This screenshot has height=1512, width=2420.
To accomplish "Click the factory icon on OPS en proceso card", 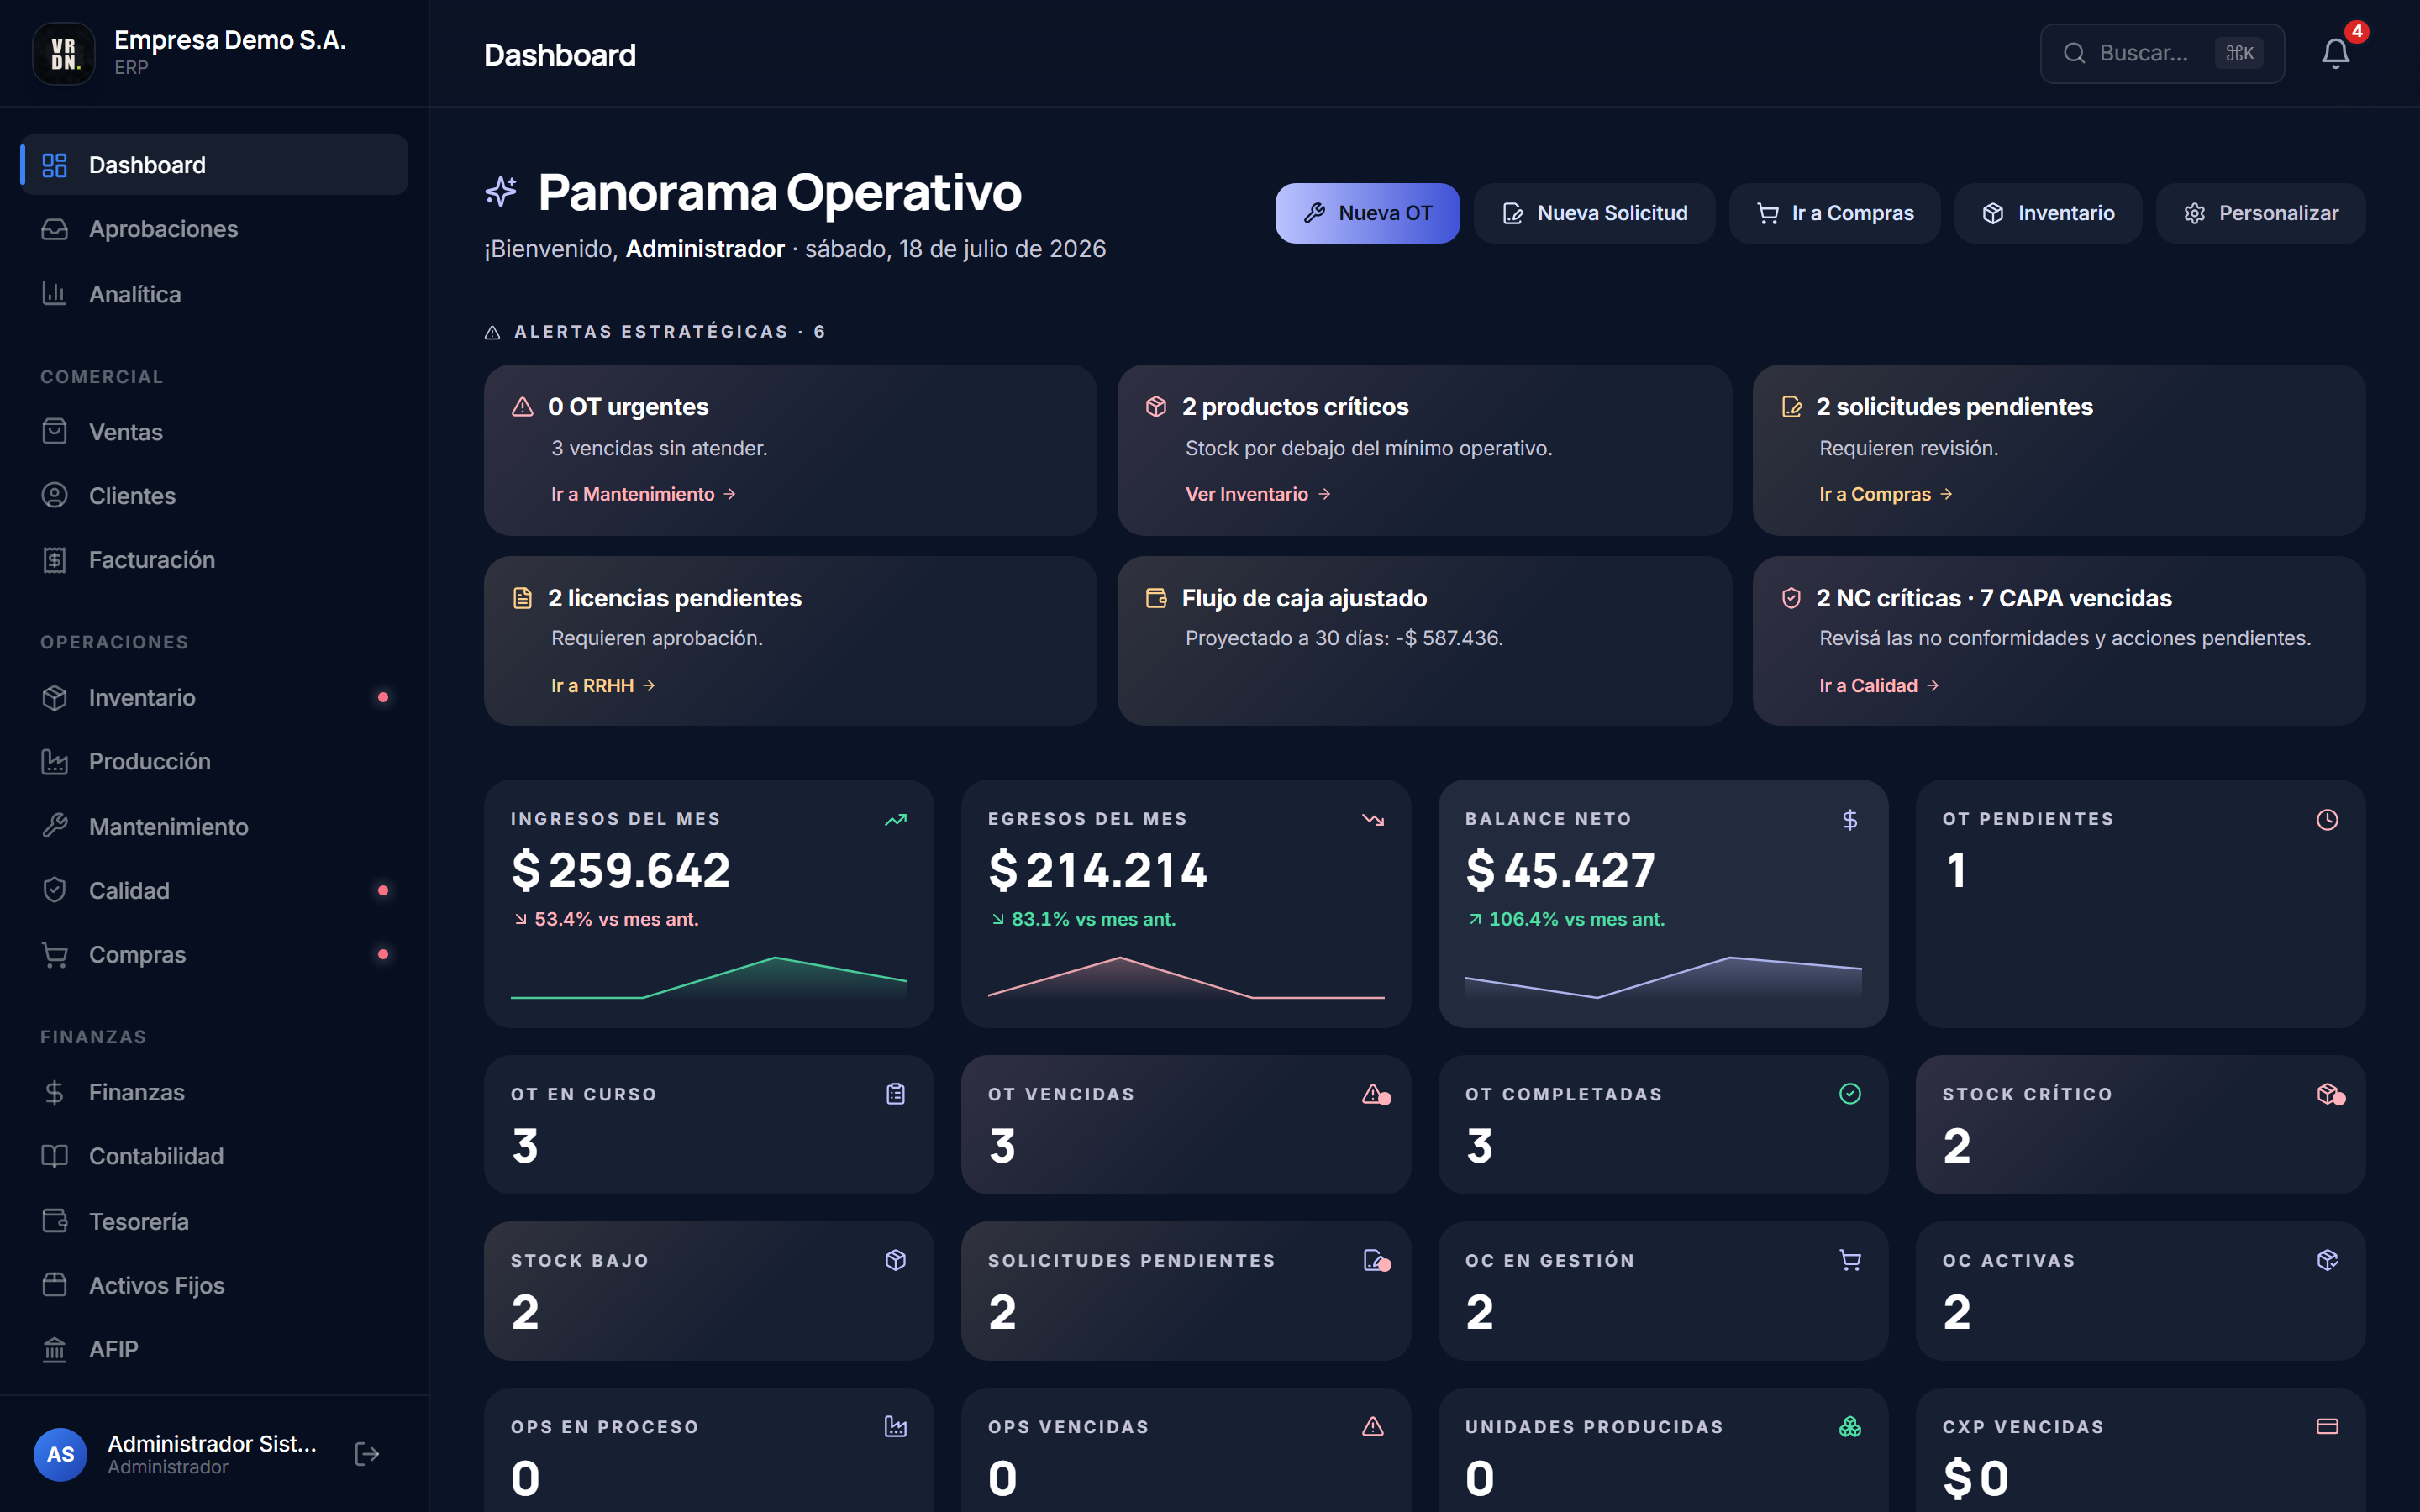I will [896, 1427].
